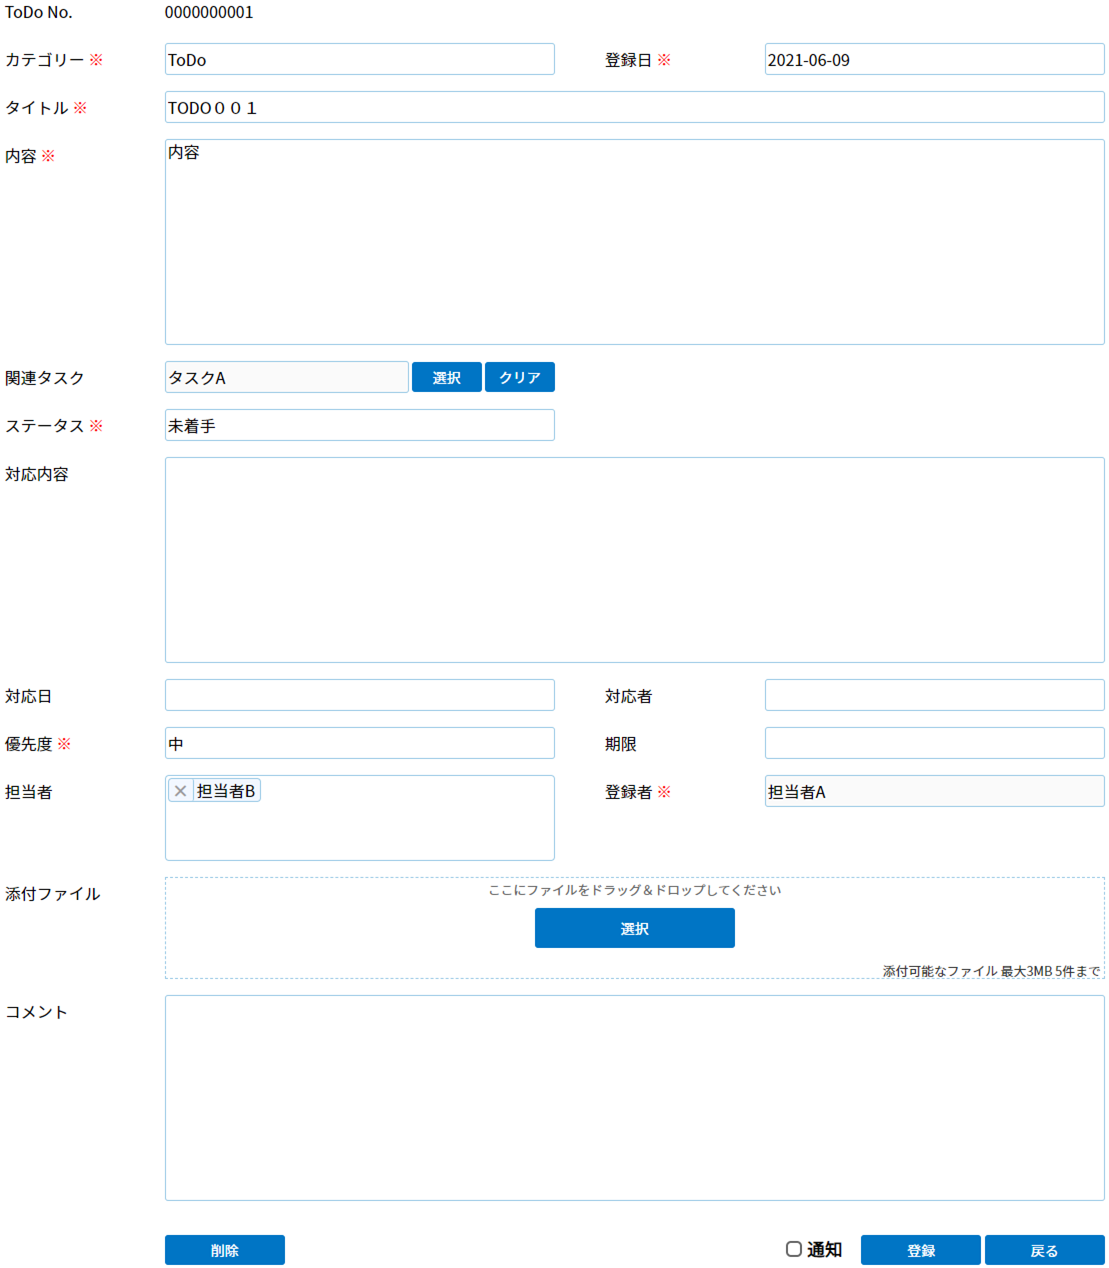The height and width of the screenshot is (1268, 1109).
Task: Click 選択 button next to 関連タスク
Action: [446, 378]
